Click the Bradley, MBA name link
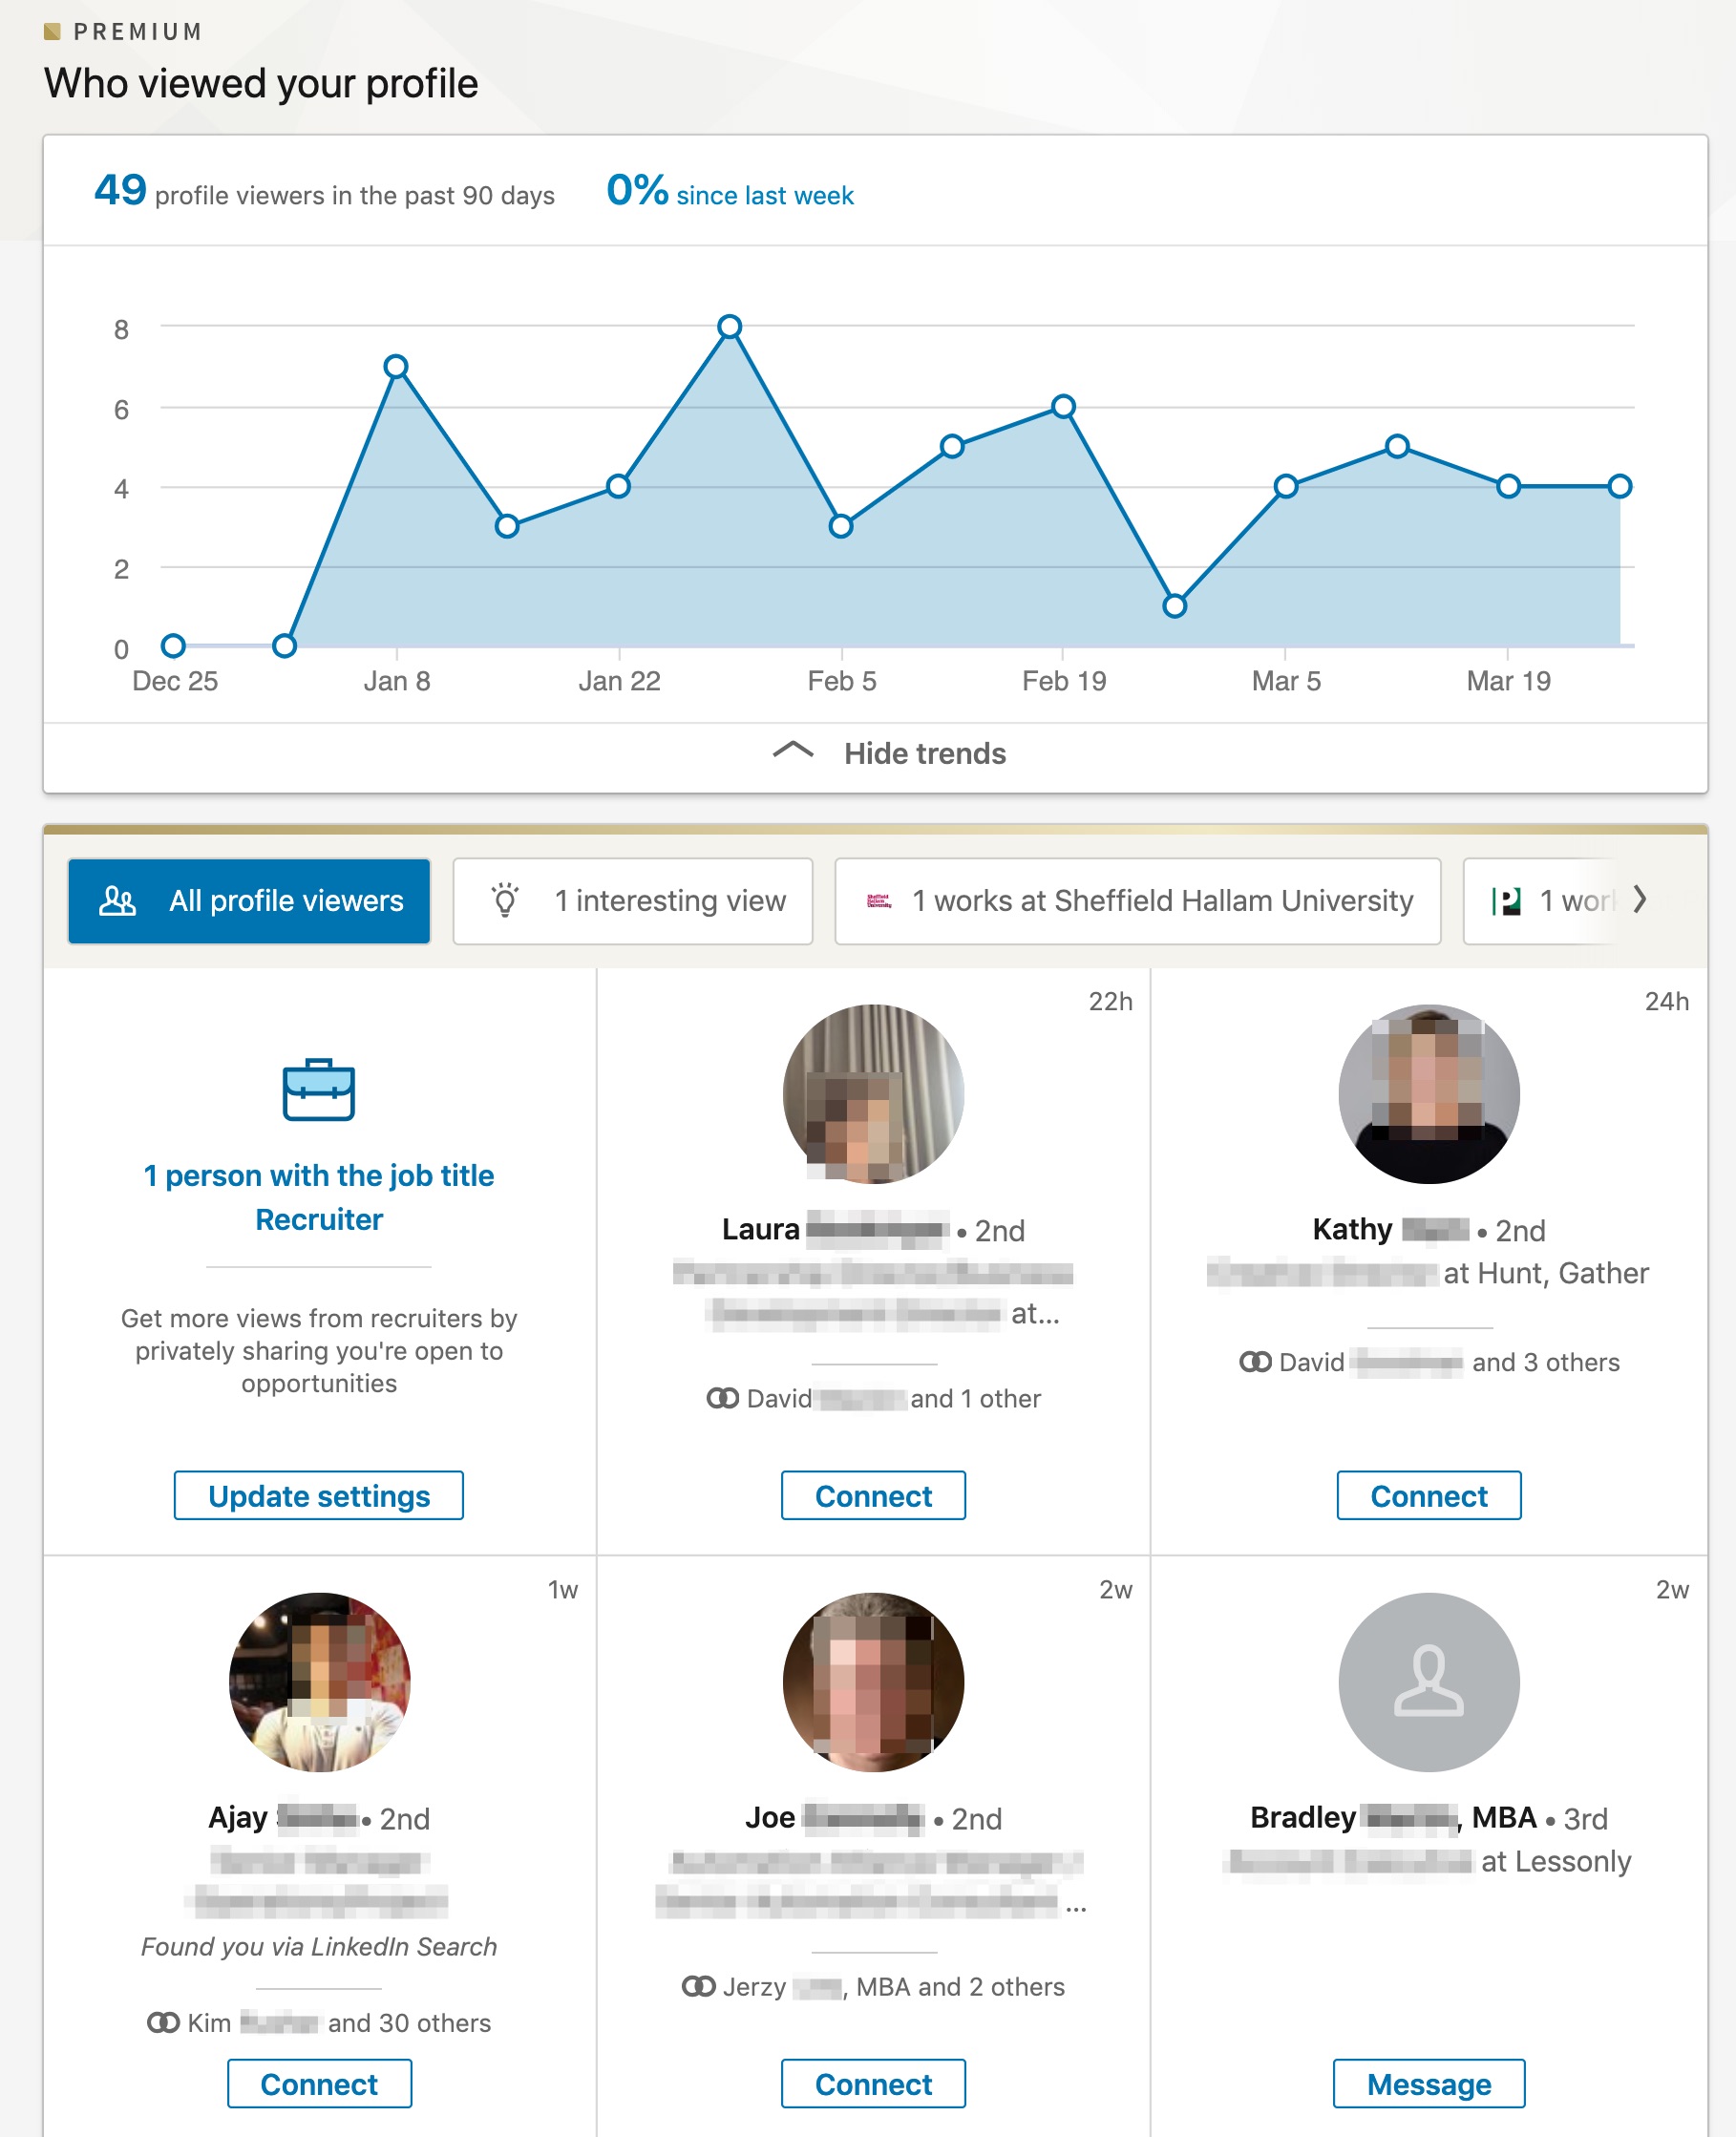This screenshot has width=1736, height=2137. coord(1393,1817)
